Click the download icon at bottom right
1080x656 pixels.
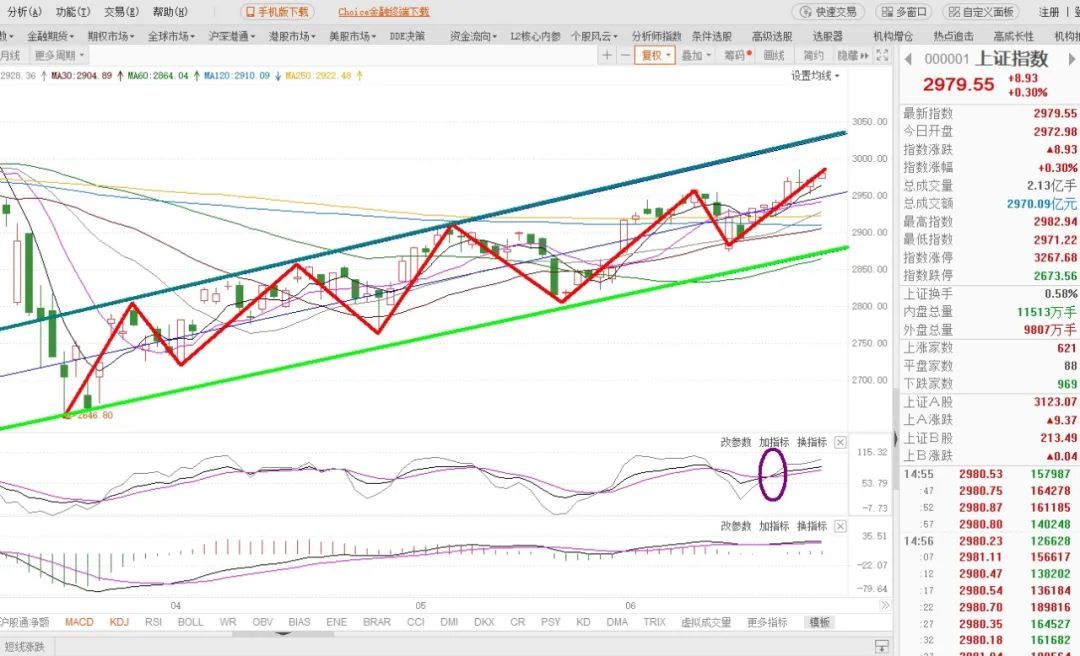pos(882,646)
